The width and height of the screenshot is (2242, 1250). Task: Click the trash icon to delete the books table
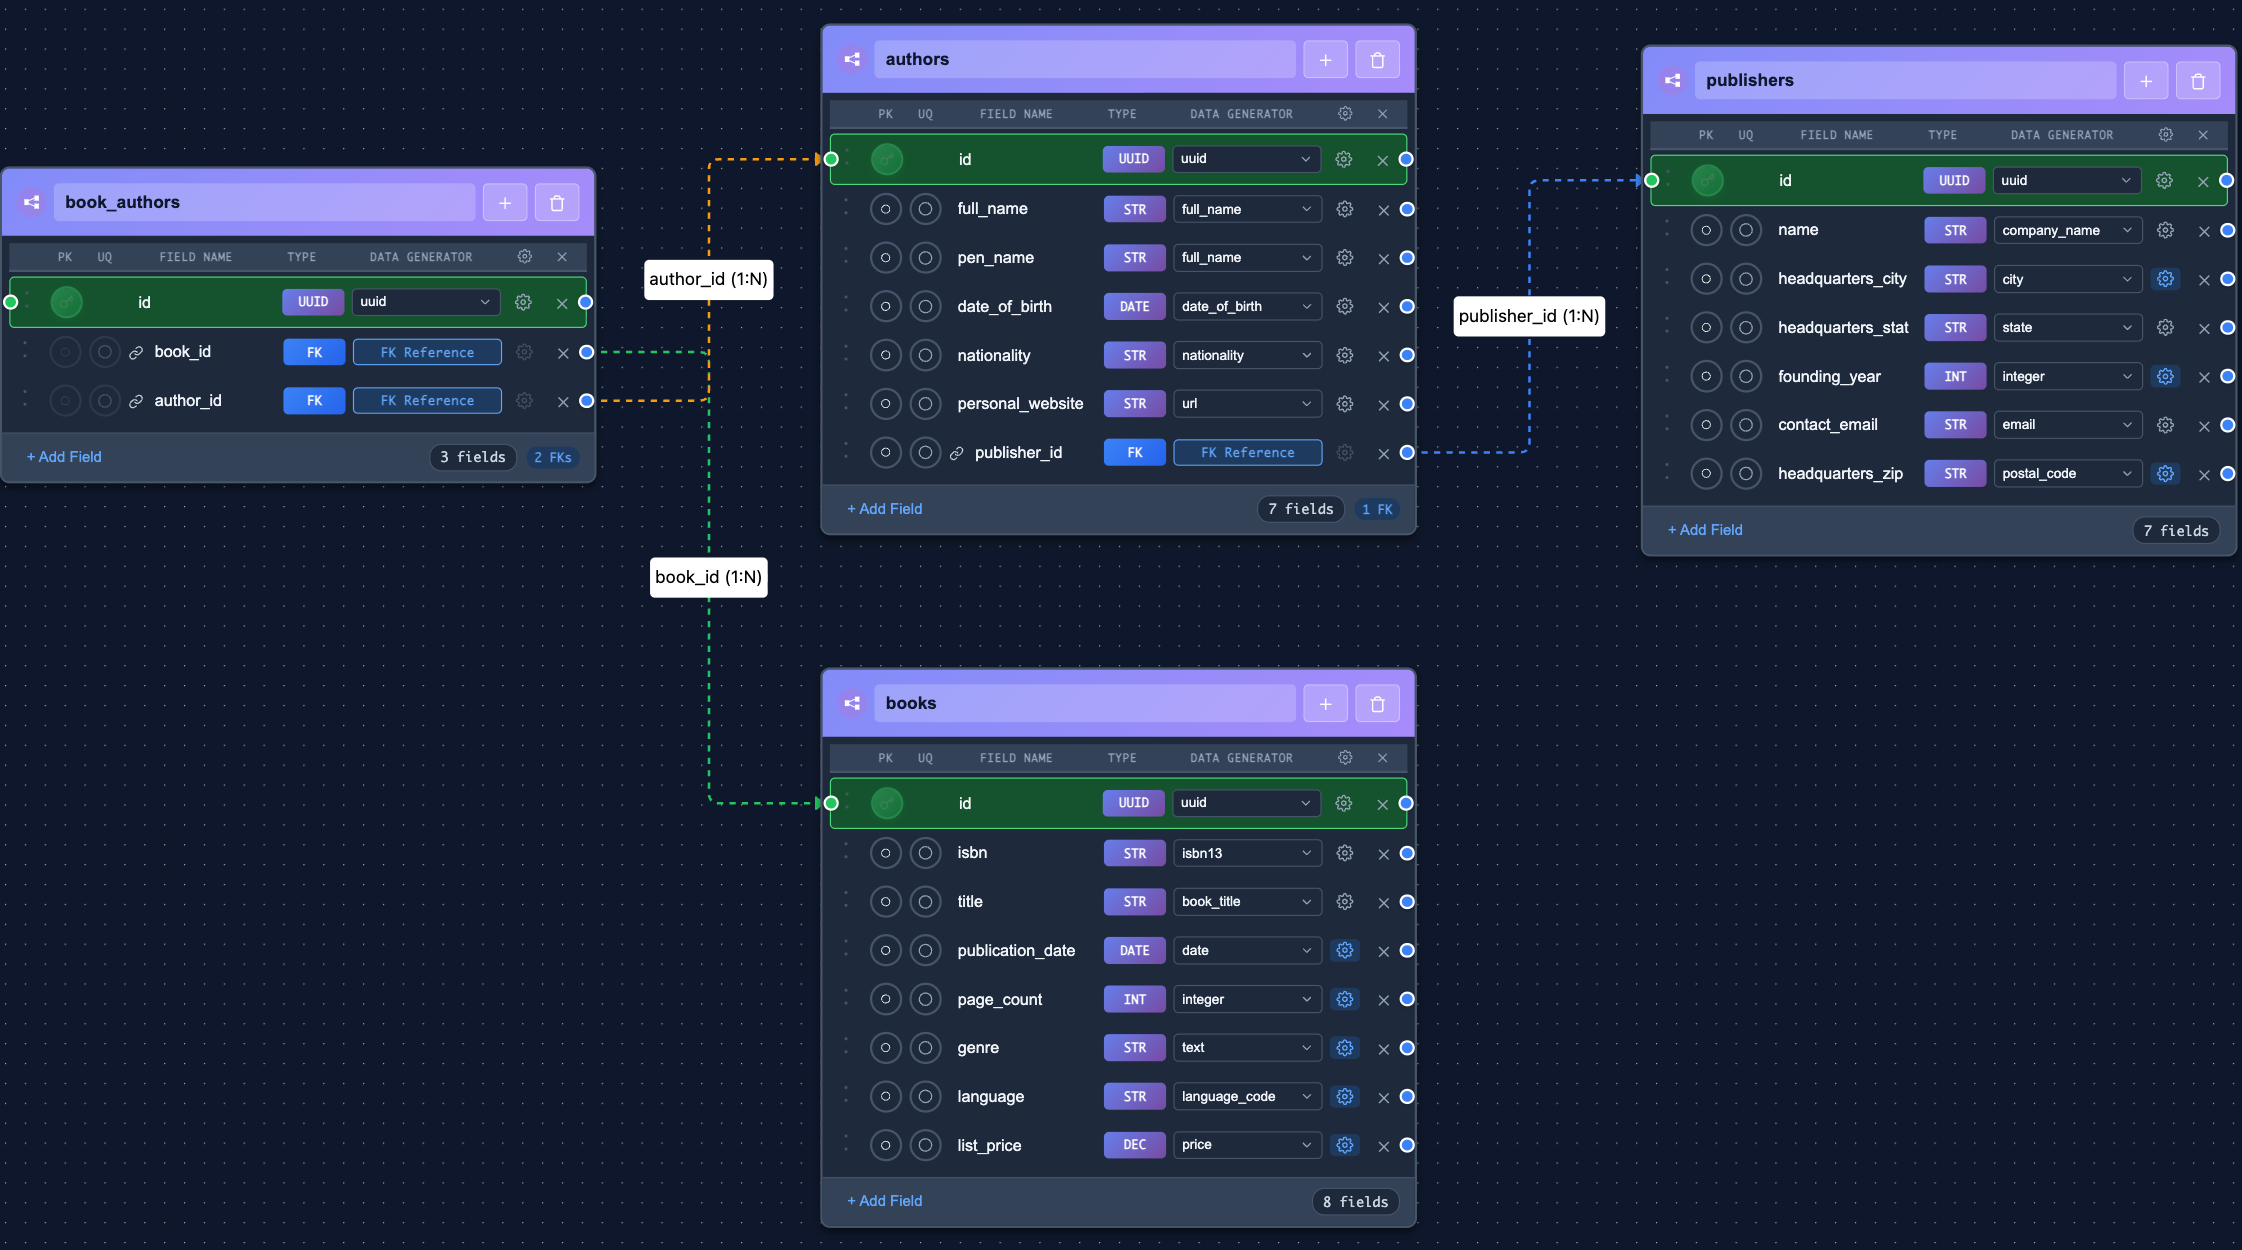pyautogui.click(x=1376, y=703)
